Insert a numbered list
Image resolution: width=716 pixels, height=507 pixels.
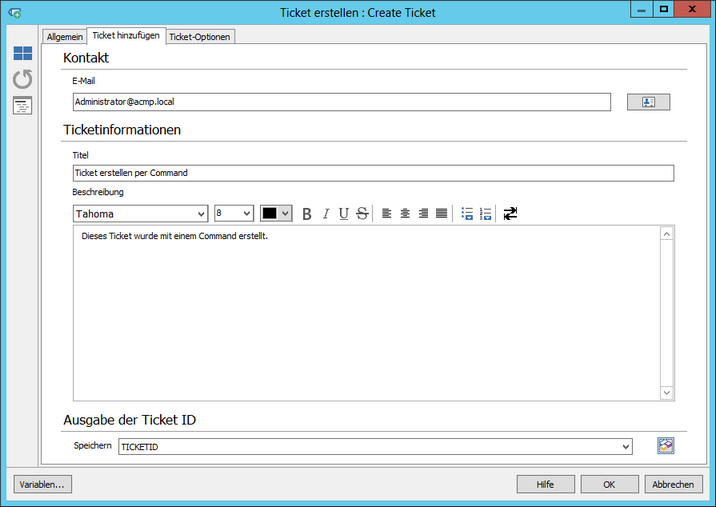point(485,214)
